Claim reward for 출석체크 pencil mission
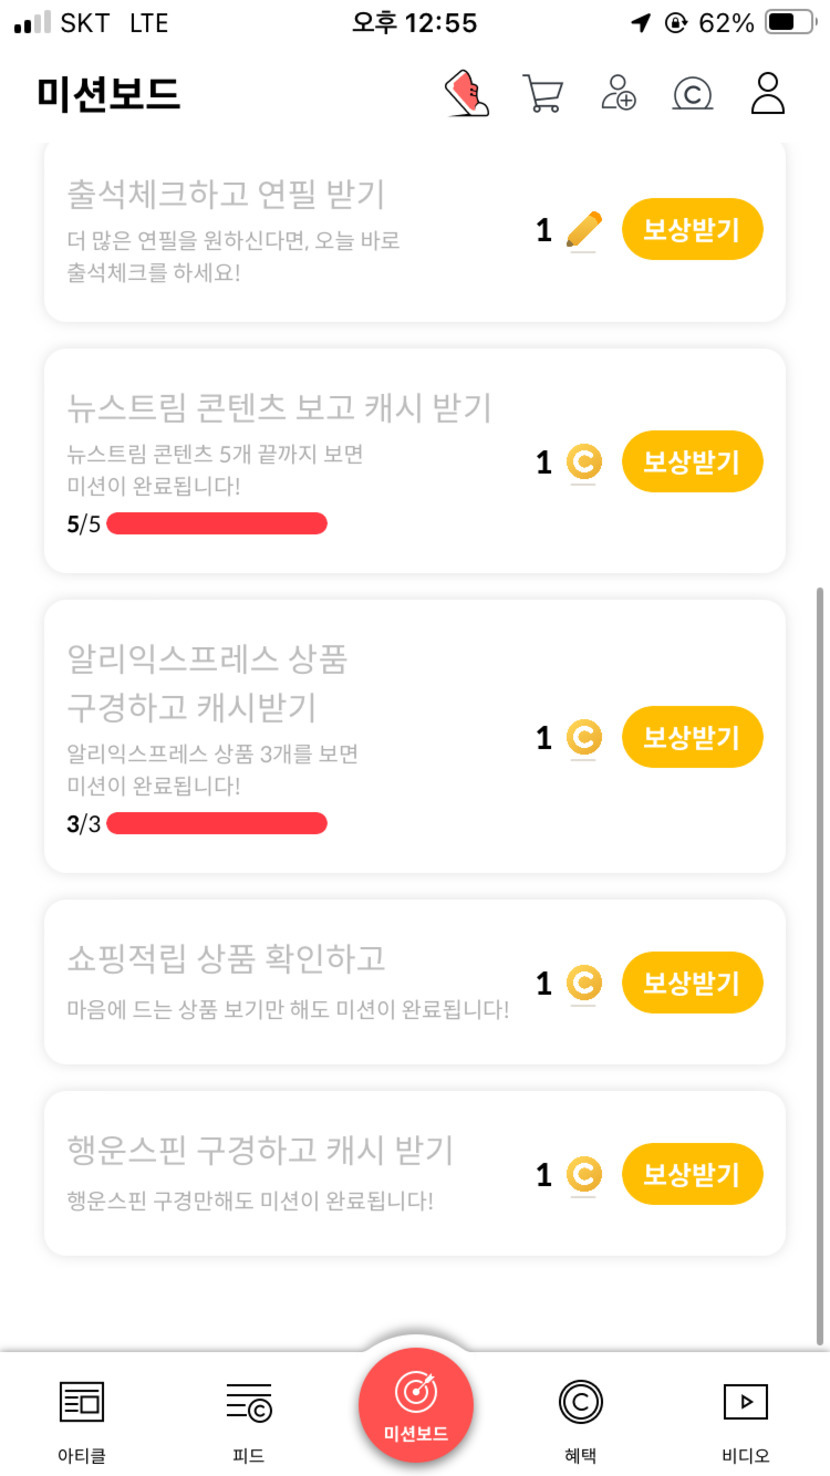This screenshot has width=830, height=1476. tap(692, 230)
